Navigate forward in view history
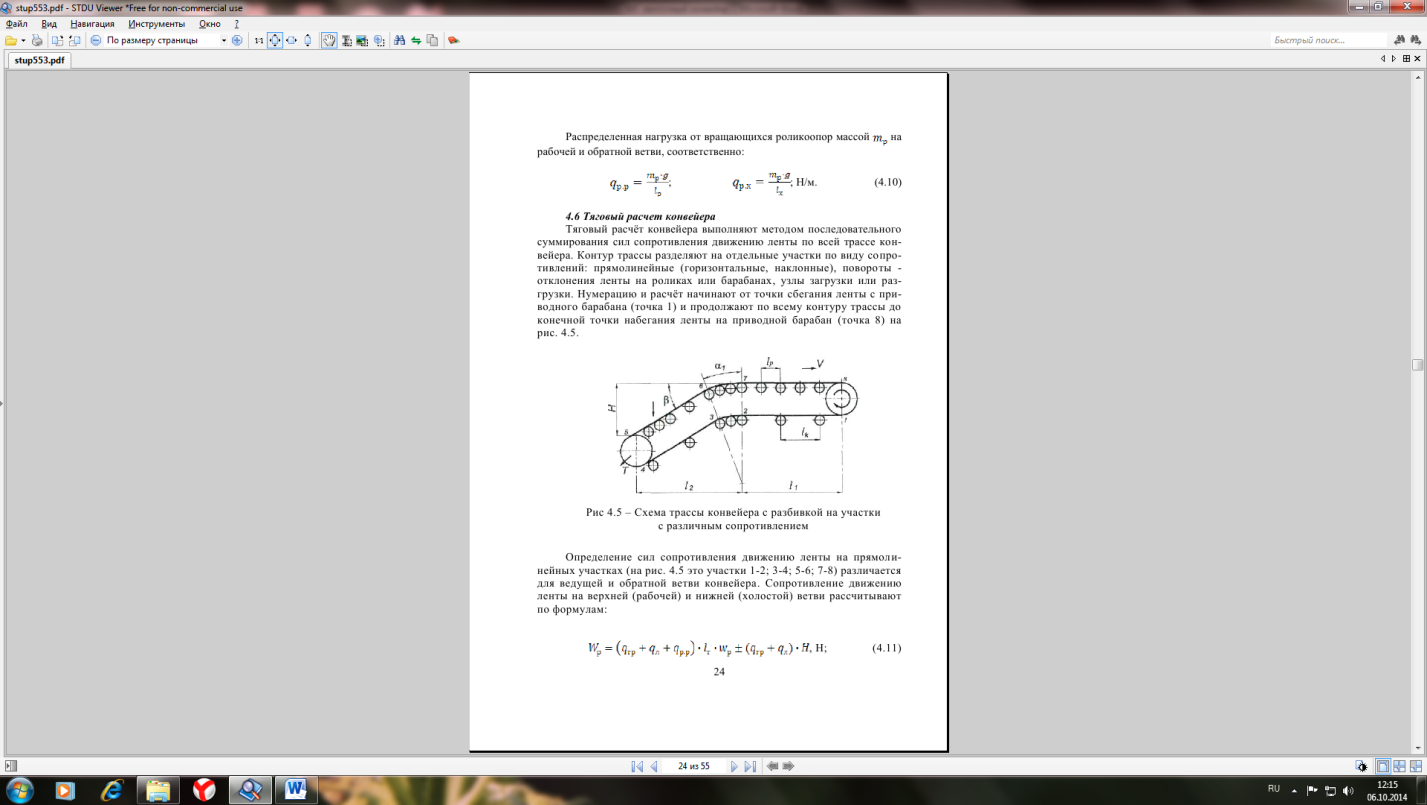This screenshot has height=805, width=1427. click(788, 766)
